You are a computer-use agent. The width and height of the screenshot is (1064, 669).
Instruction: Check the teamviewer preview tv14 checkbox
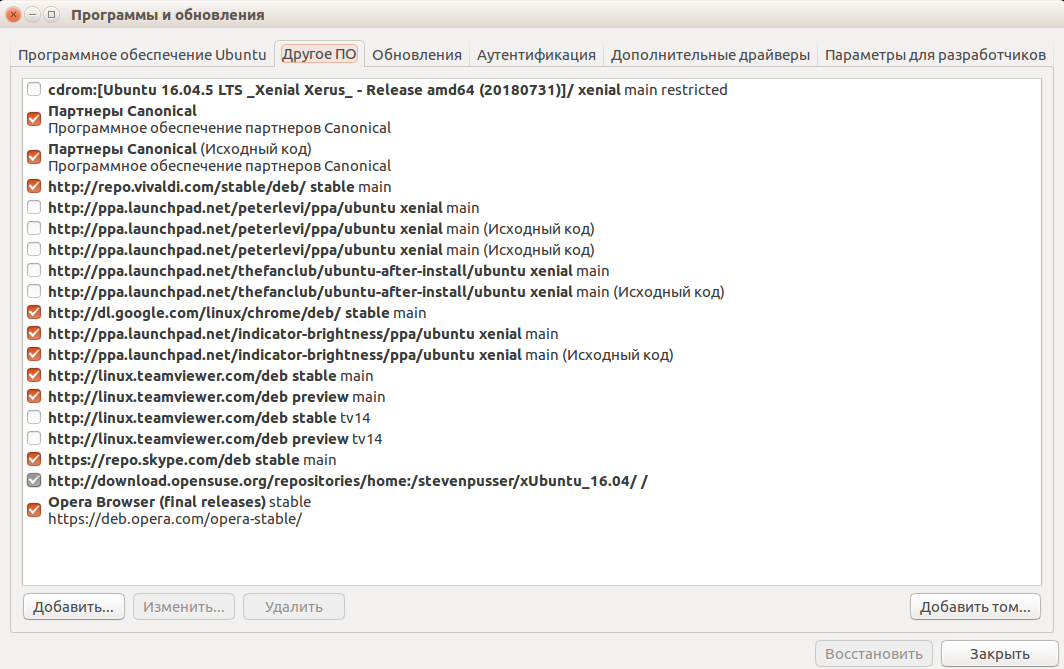tap(34, 439)
